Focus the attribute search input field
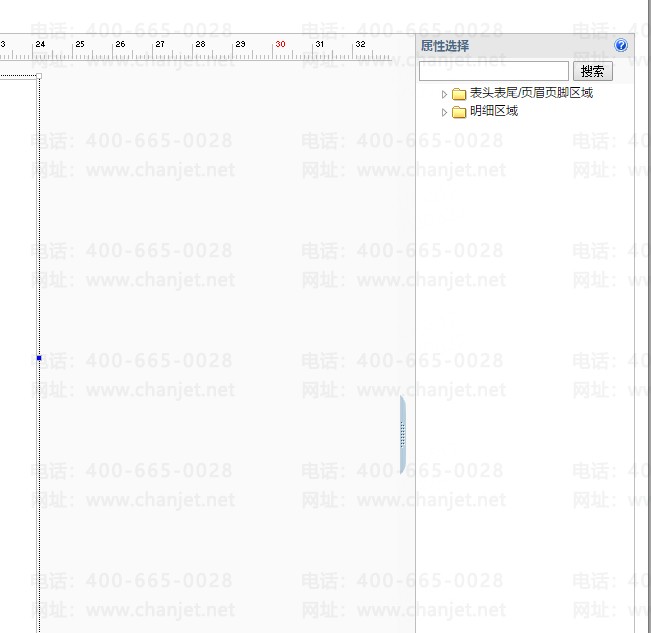The width and height of the screenshot is (651, 633). (x=494, y=71)
